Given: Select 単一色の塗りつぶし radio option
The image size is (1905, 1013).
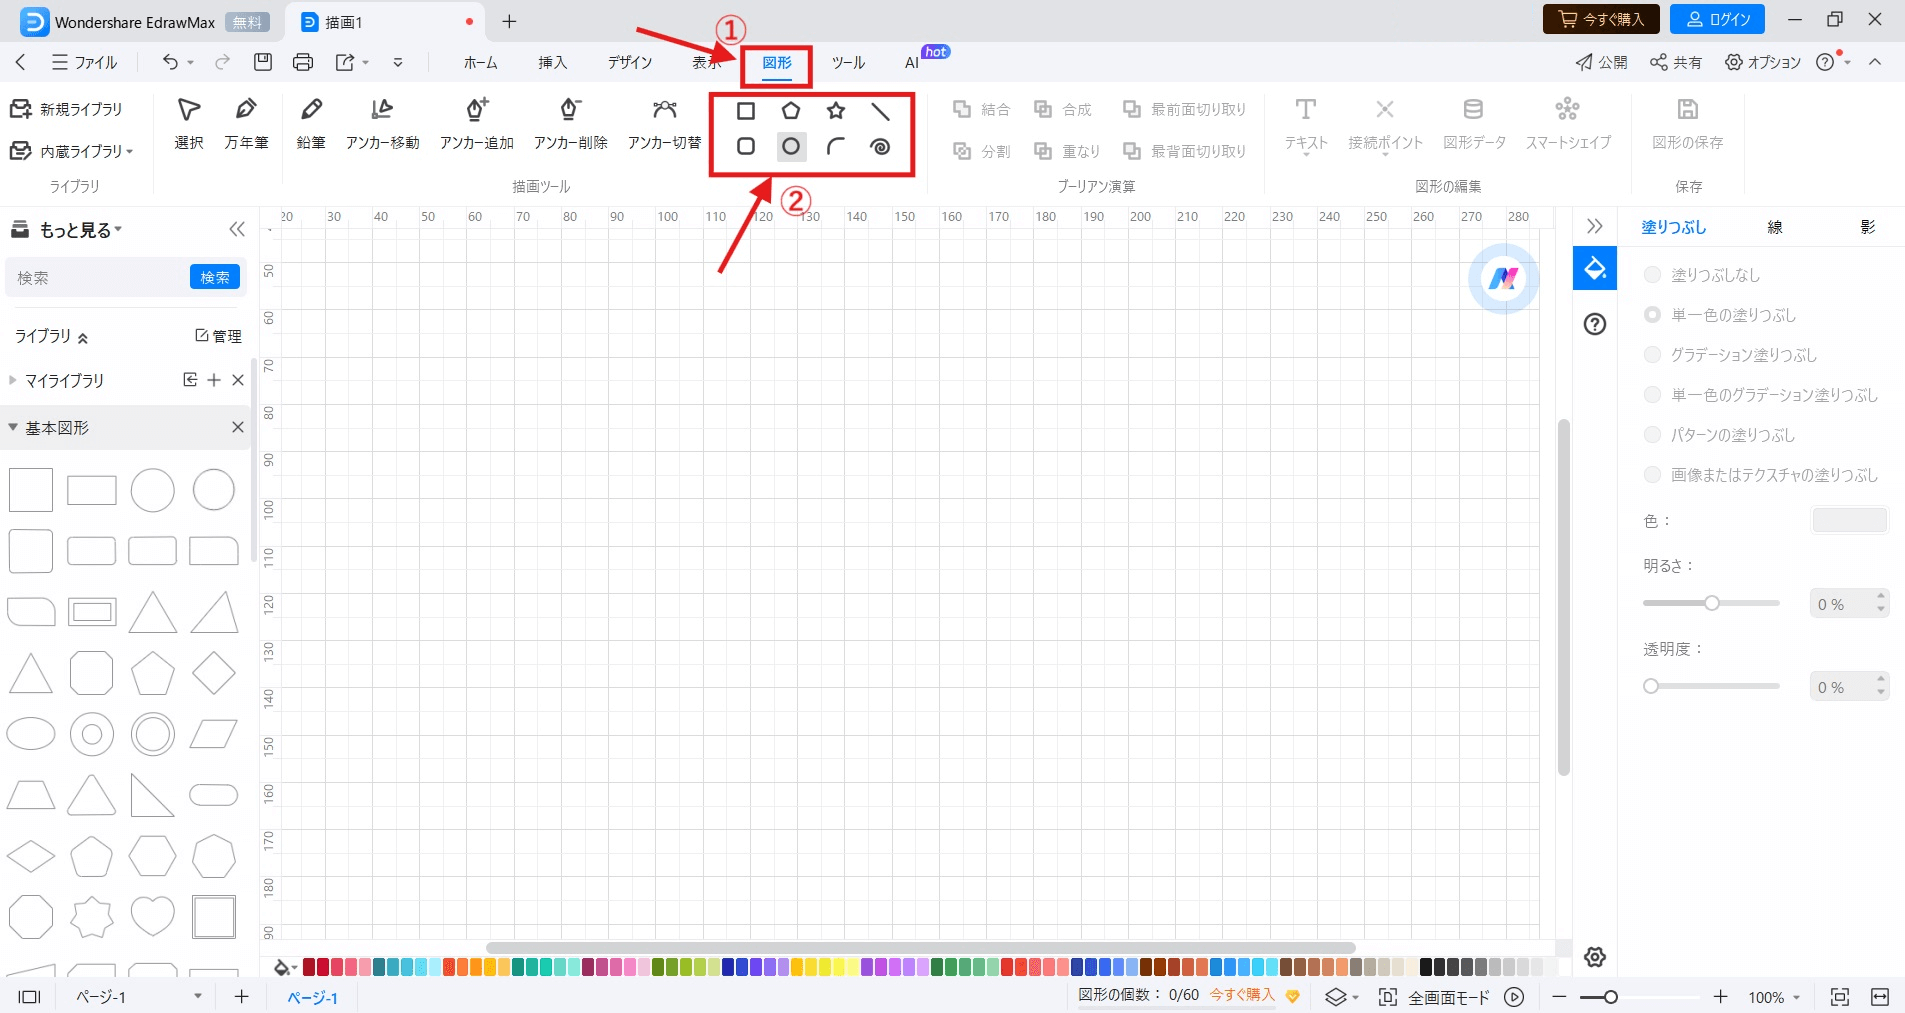Looking at the screenshot, I should tap(1652, 315).
